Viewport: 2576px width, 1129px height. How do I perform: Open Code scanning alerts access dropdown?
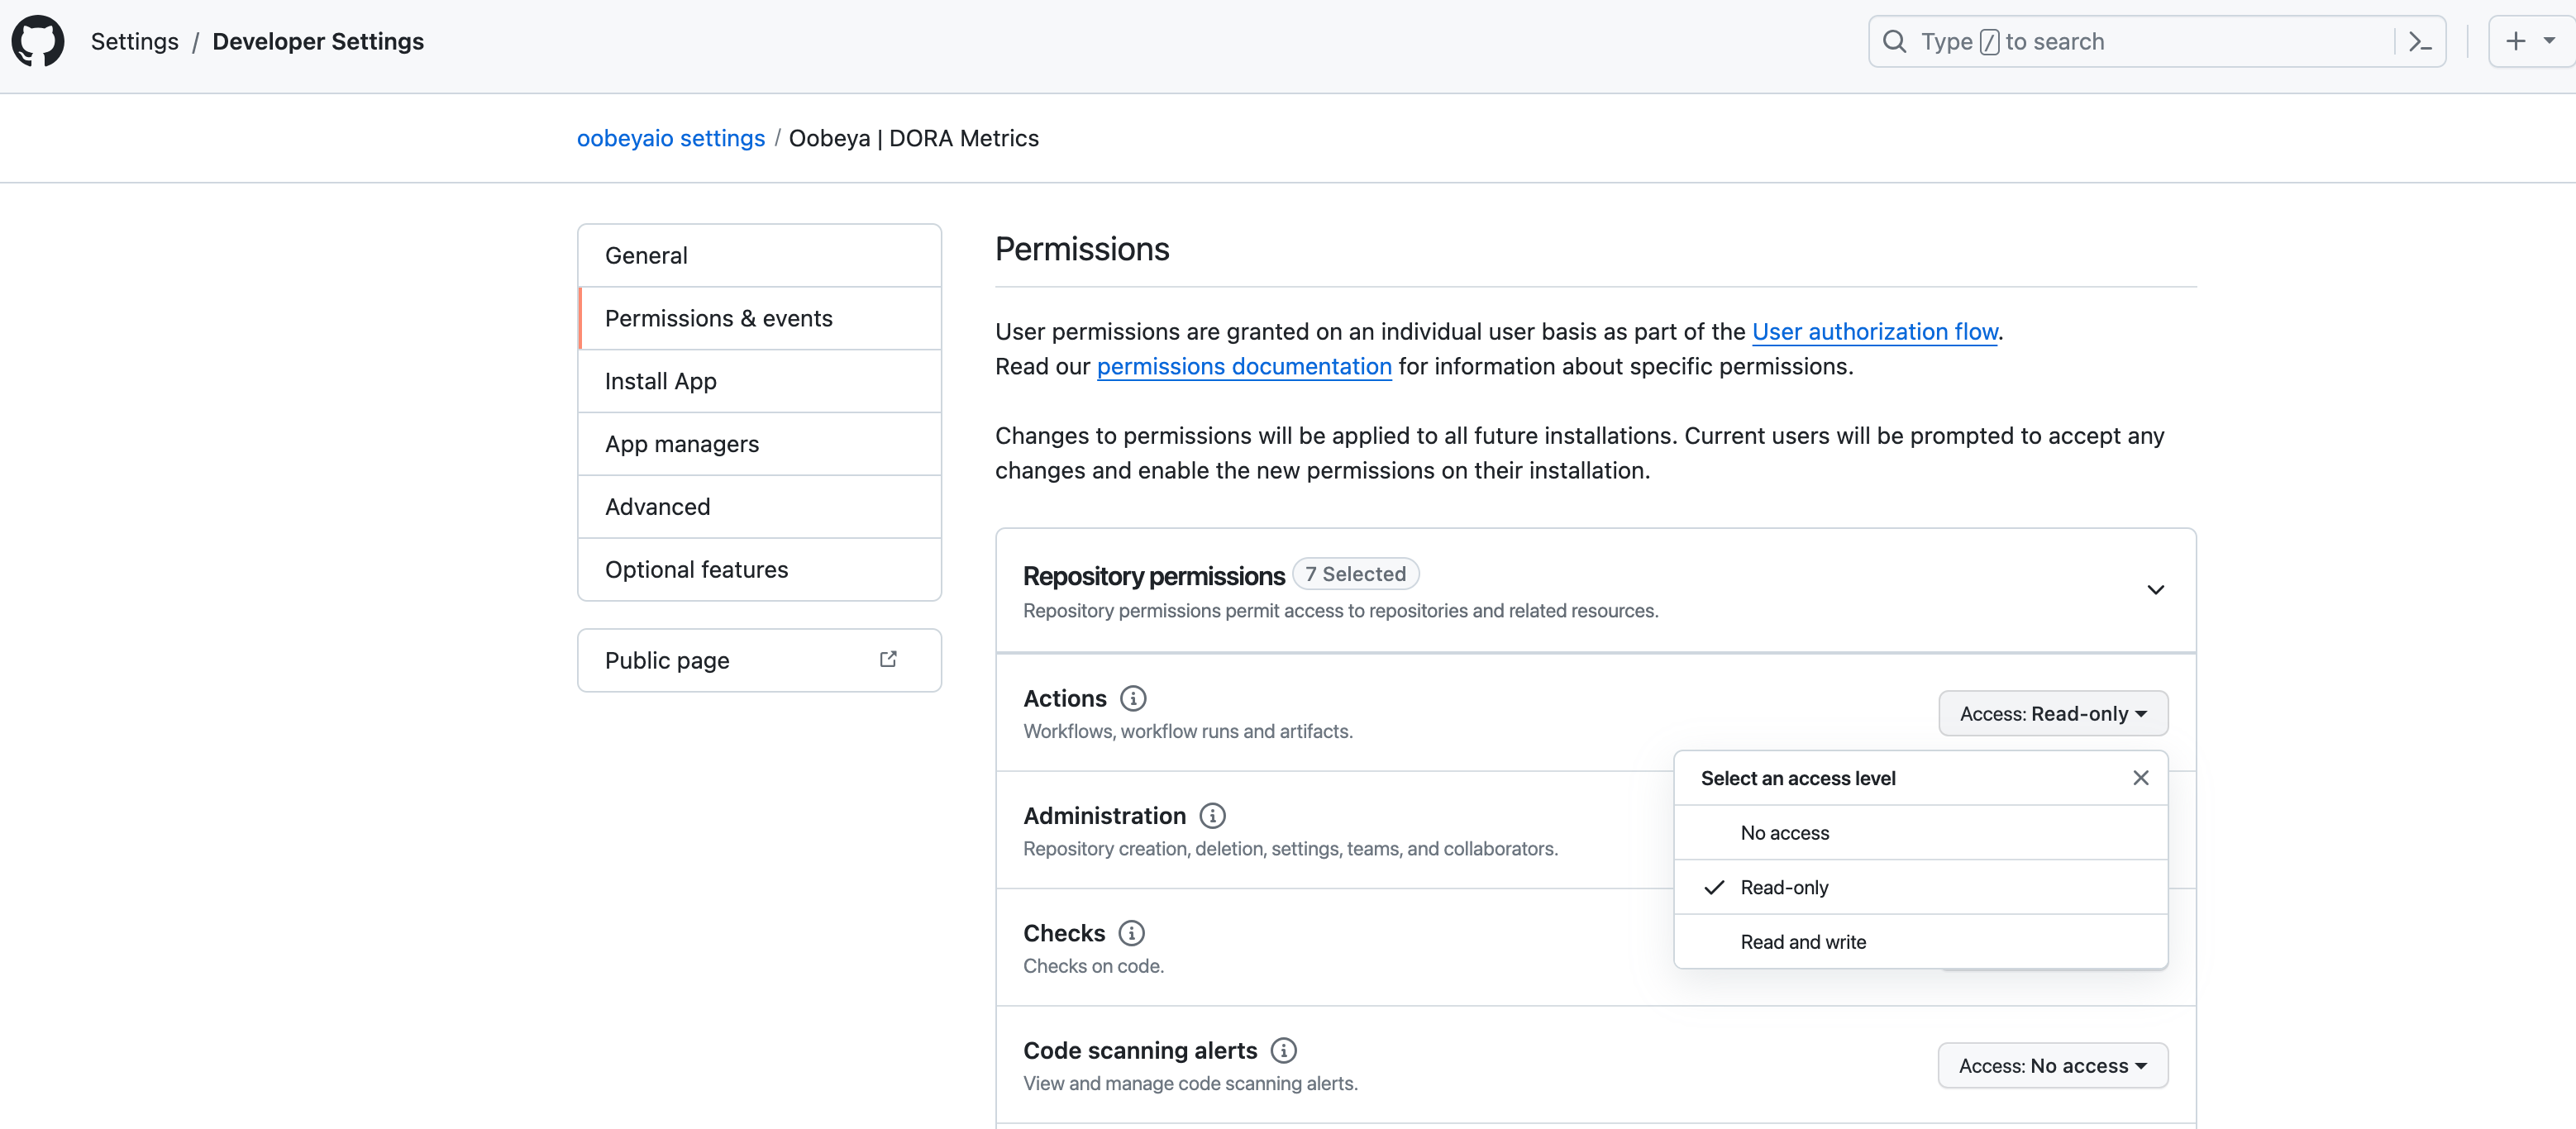pos(2052,1066)
